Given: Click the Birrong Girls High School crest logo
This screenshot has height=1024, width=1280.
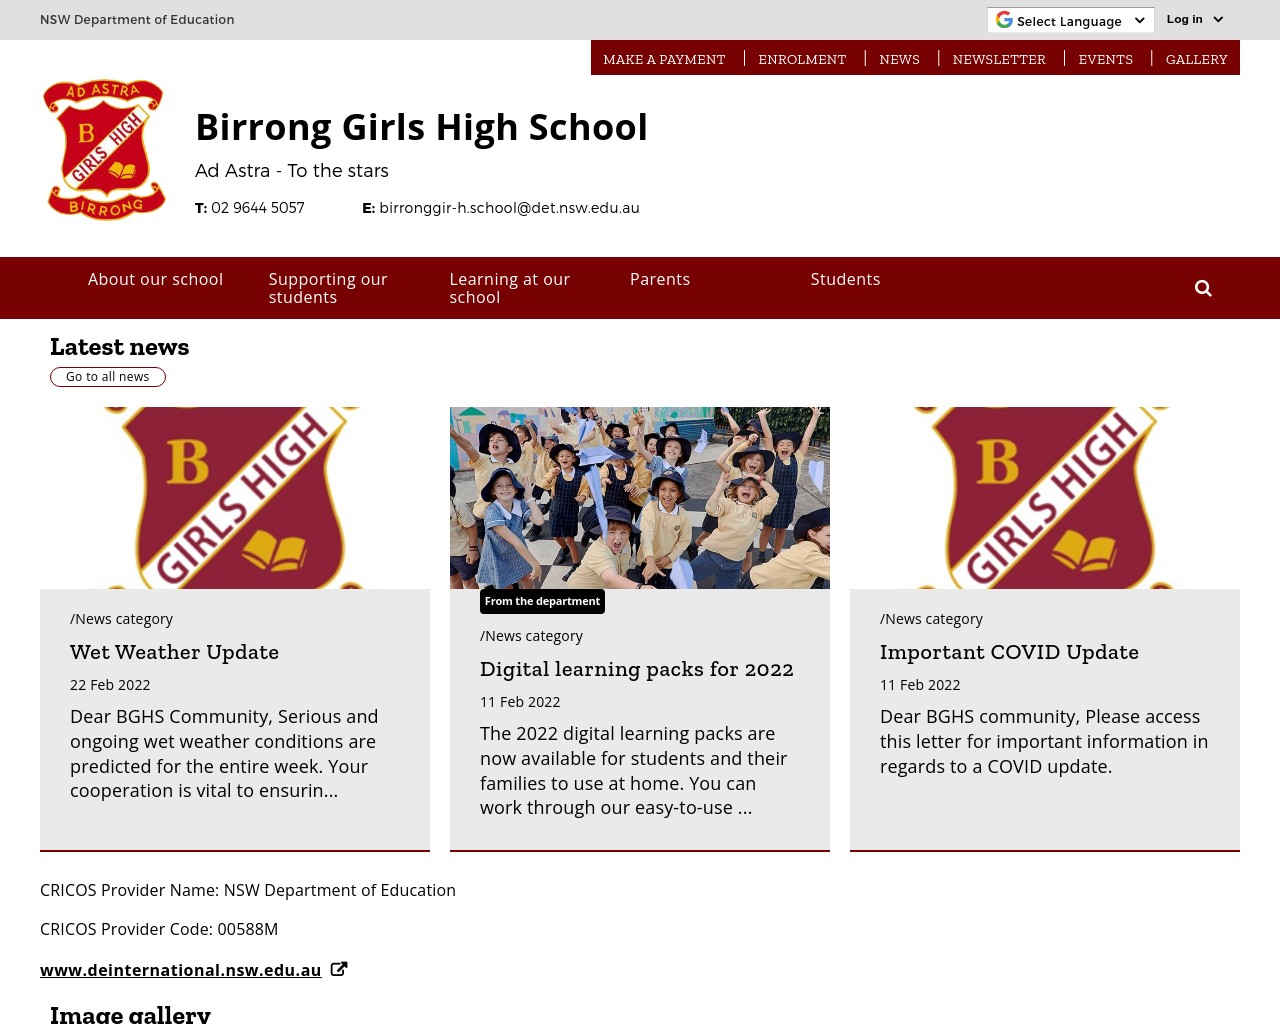Looking at the screenshot, I should pyautogui.click(x=104, y=149).
